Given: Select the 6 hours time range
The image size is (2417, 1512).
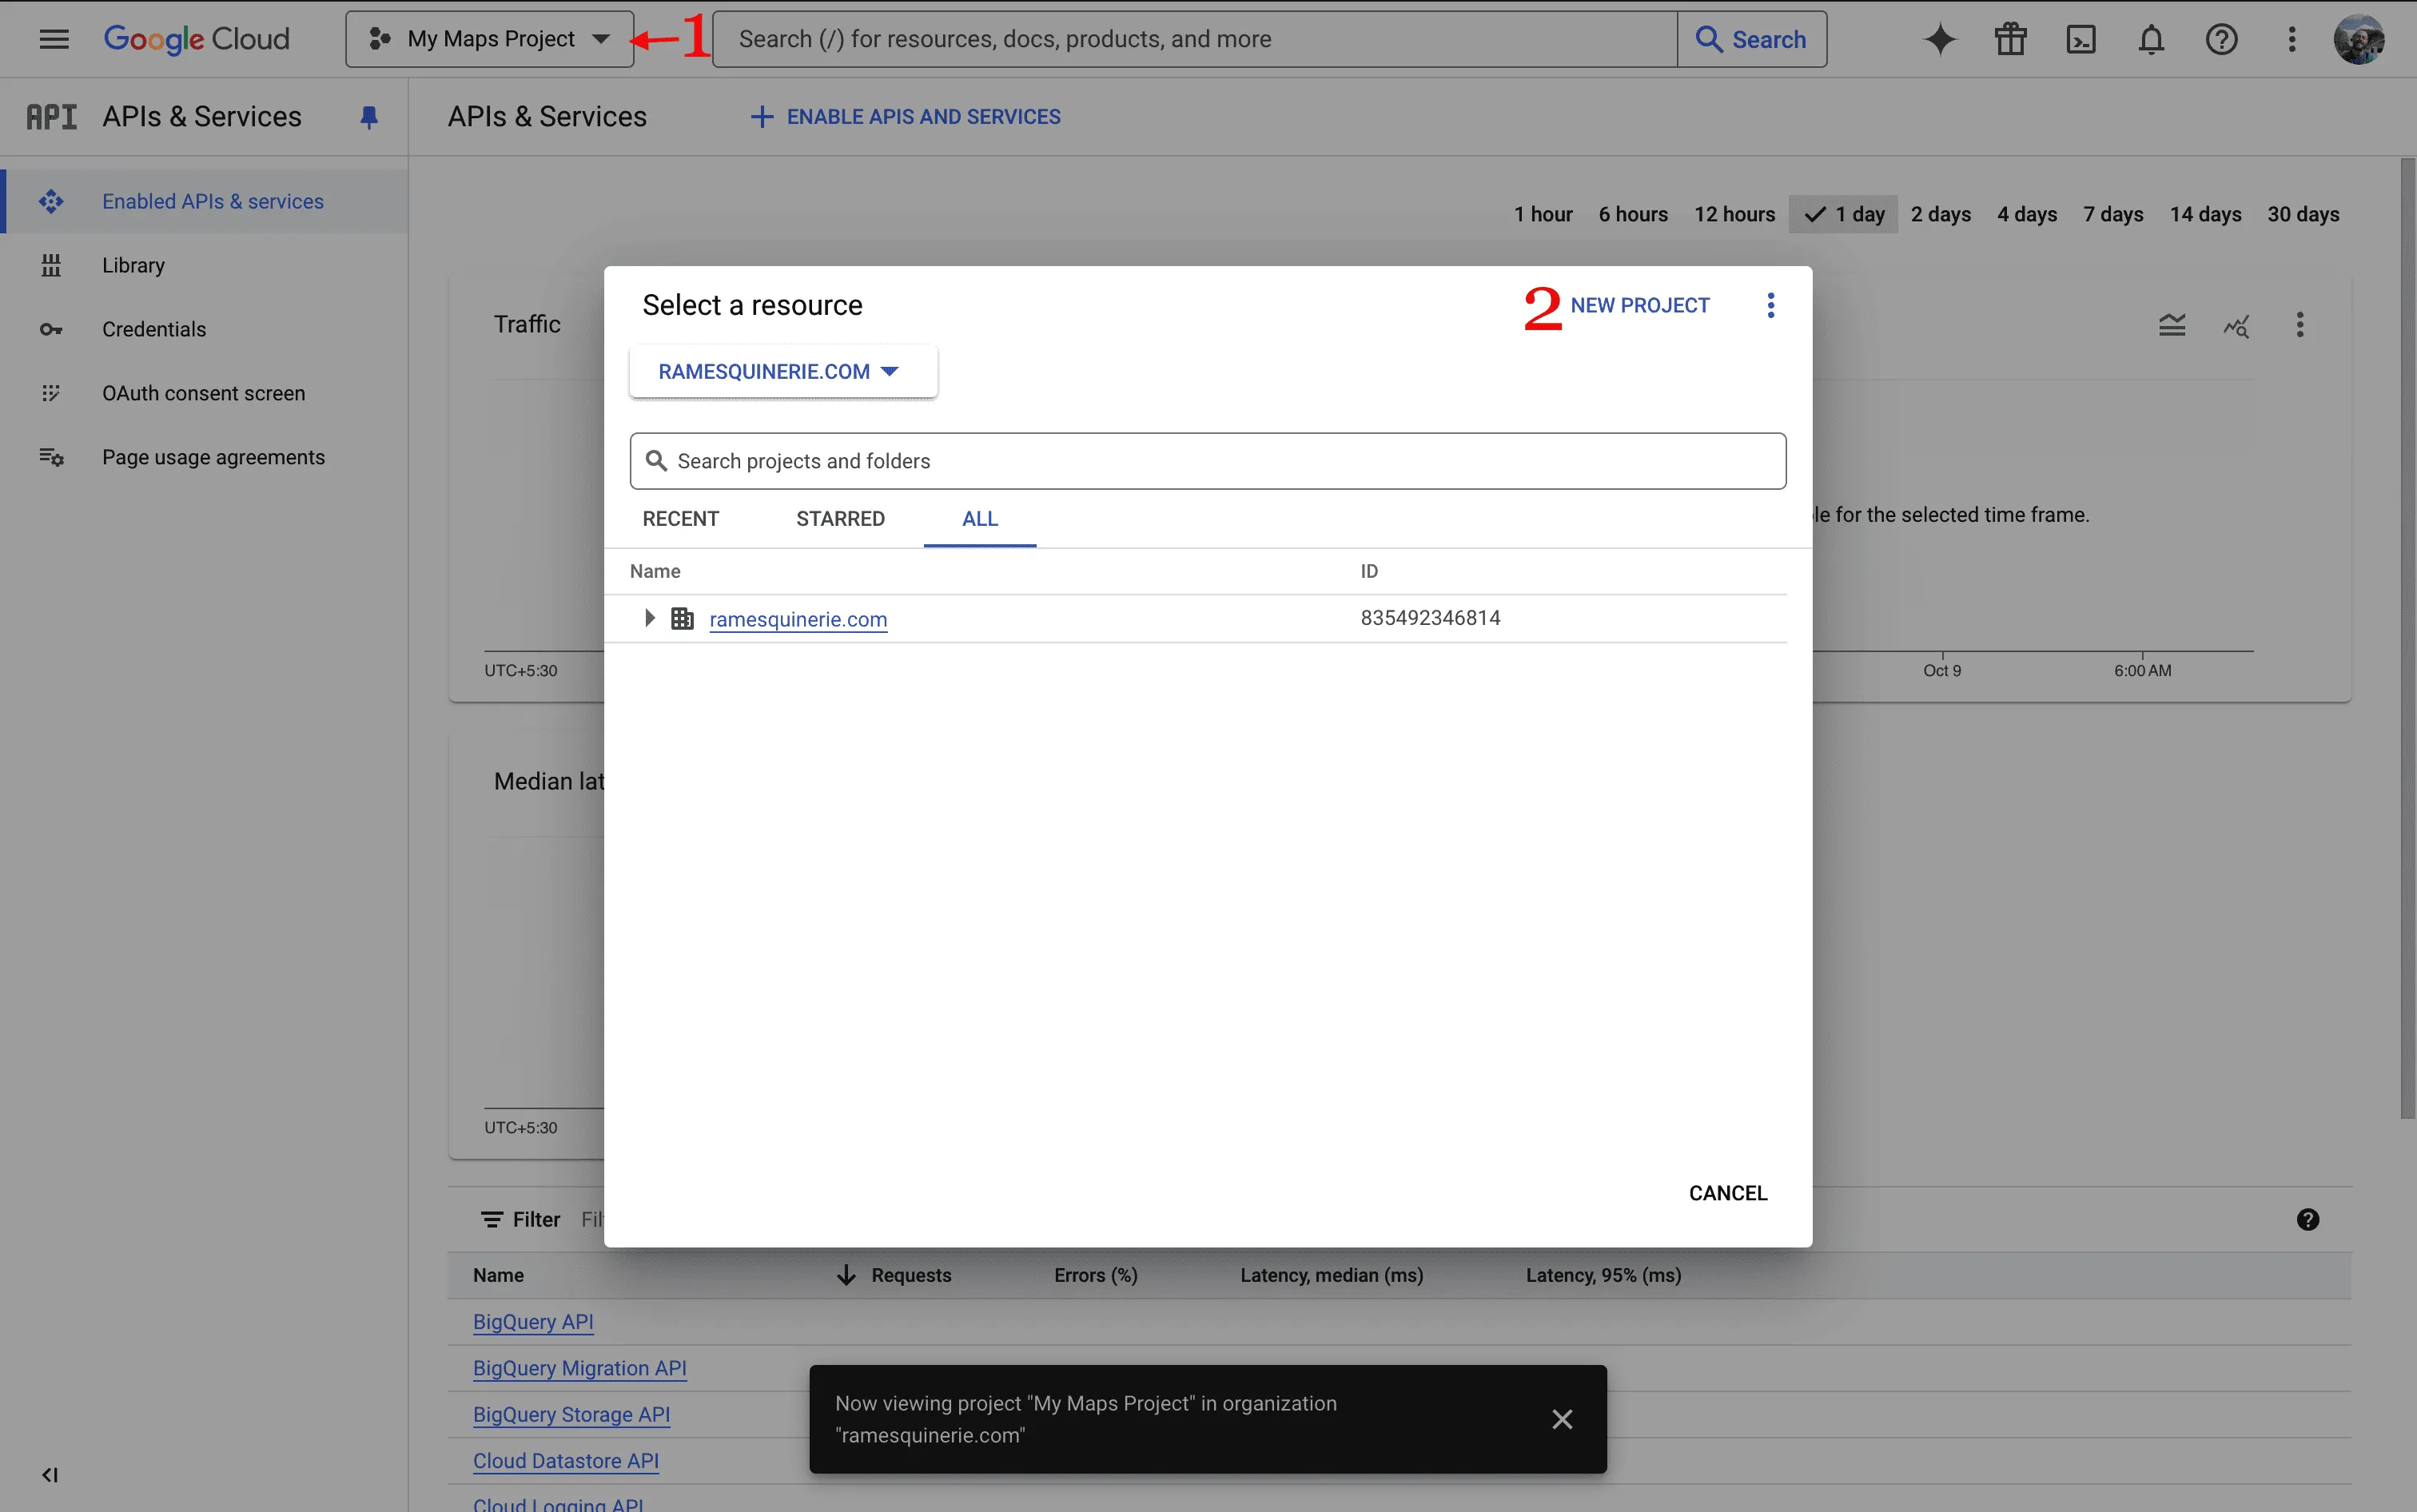Looking at the screenshot, I should (x=1633, y=214).
